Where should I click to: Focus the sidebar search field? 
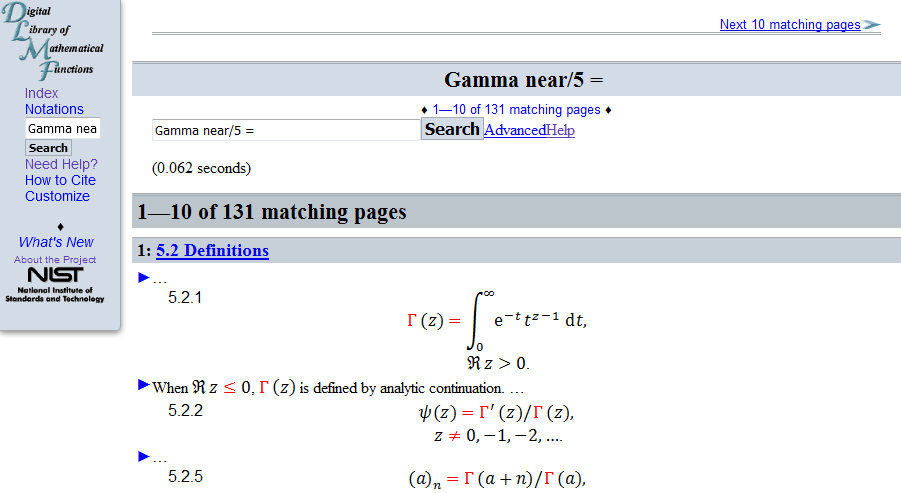(x=63, y=128)
